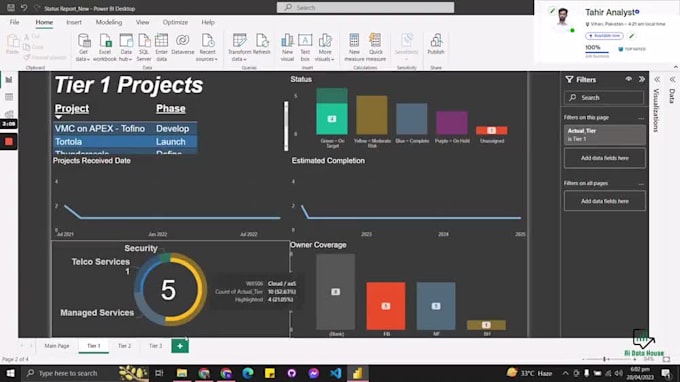Connect to SQL Server
Viewport: 680px width, 382px height.
coord(144,47)
